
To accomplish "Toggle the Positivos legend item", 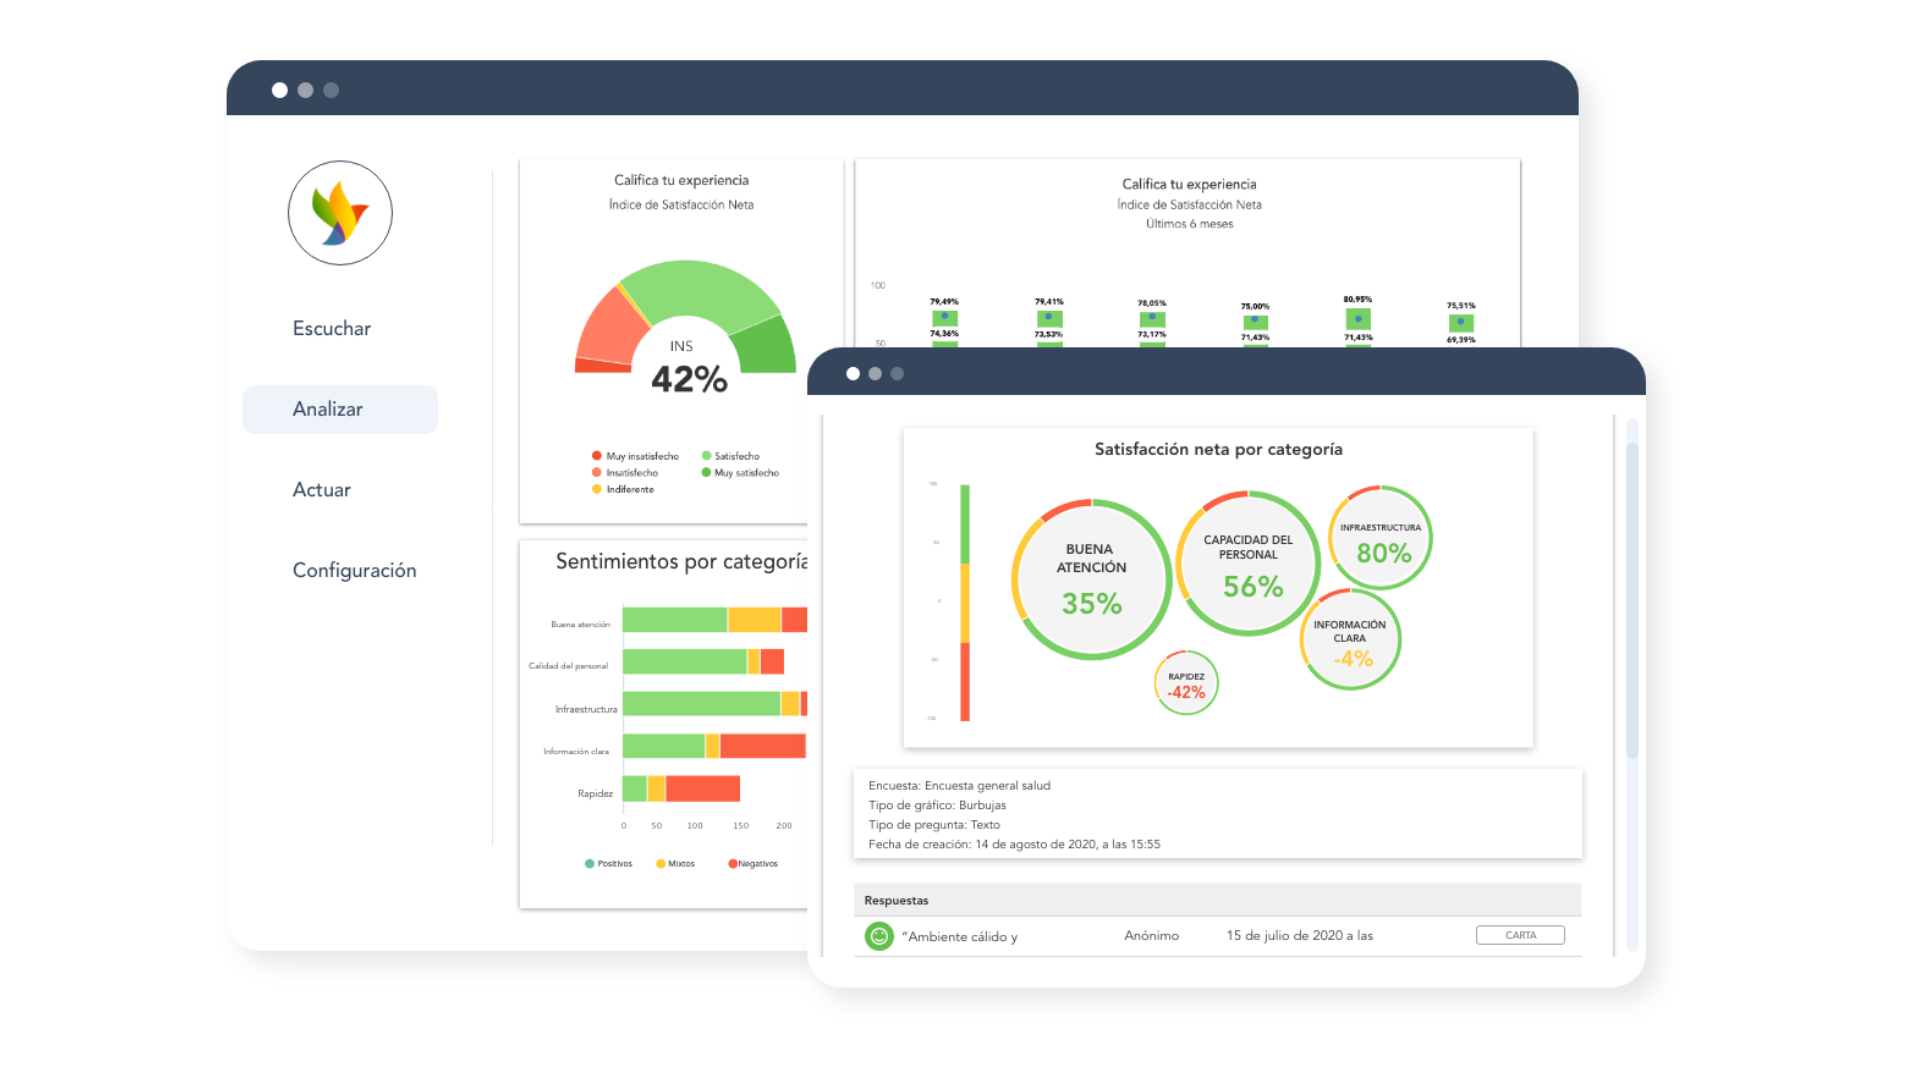I will tap(608, 864).
